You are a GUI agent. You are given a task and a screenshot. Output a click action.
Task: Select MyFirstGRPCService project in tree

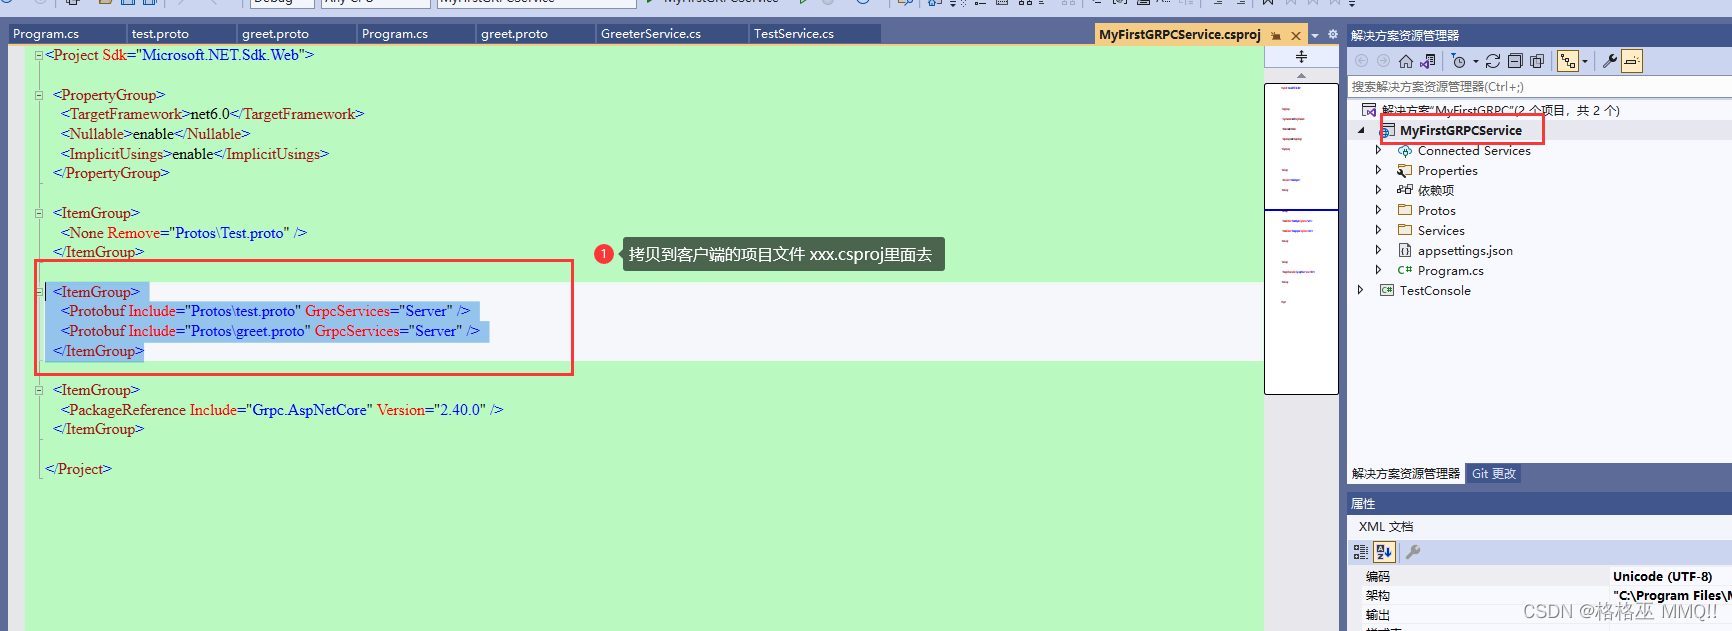[1460, 131]
